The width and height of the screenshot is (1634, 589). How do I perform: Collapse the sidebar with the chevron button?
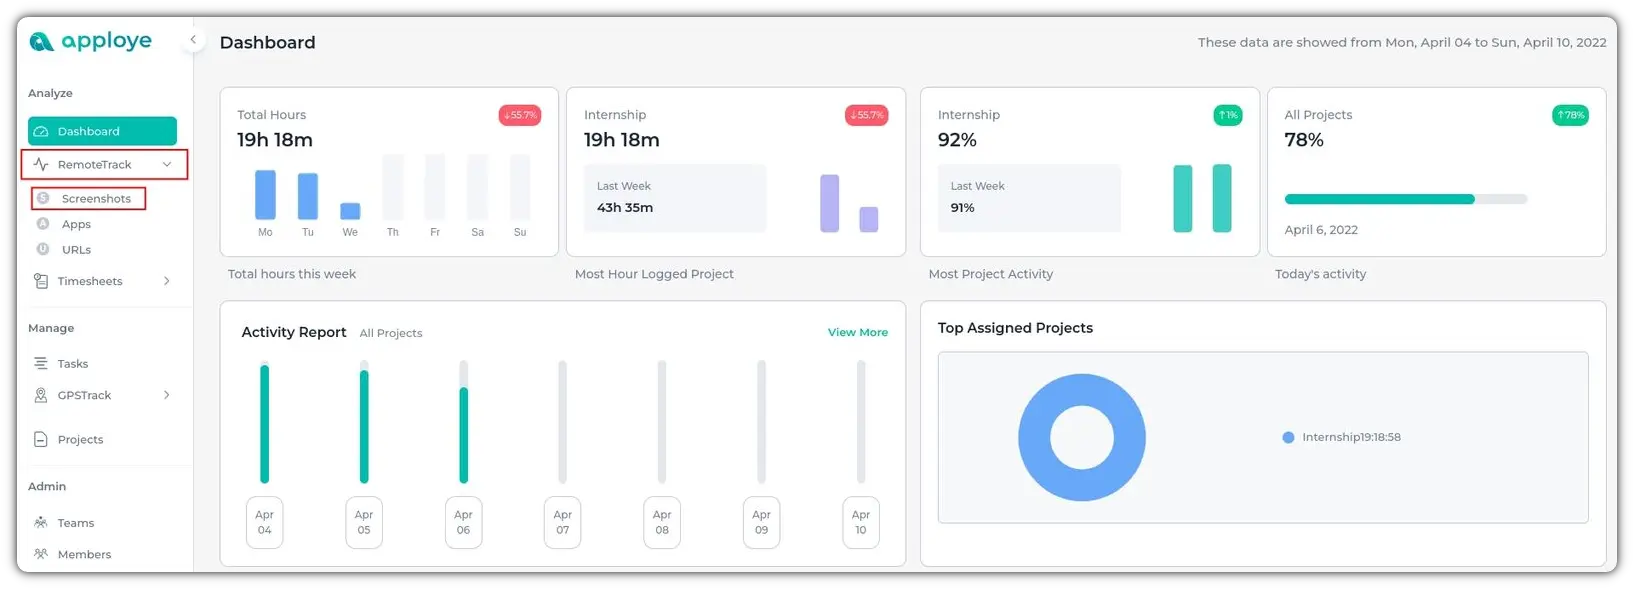[x=193, y=40]
